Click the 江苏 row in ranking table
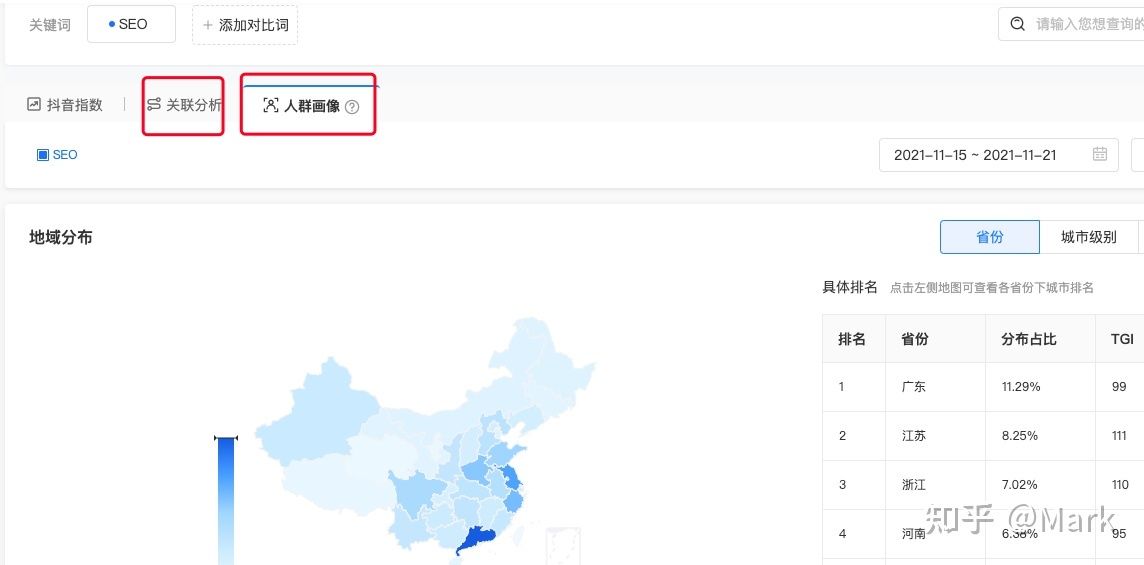This screenshot has height=565, width=1144. [983, 436]
